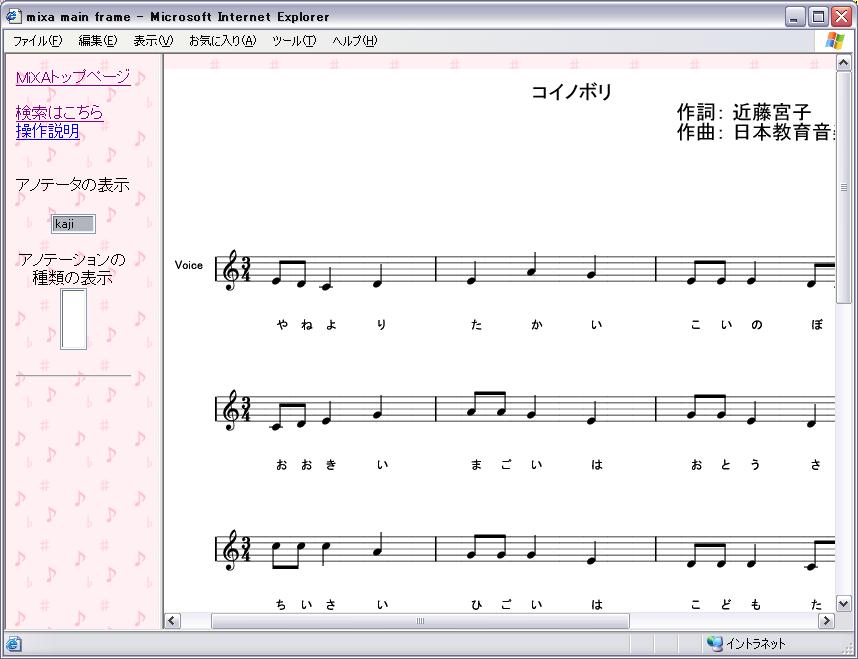This screenshot has width=858, height=659.
Task: Click the Windows flag logo in menu bar
Action: tap(835, 41)
